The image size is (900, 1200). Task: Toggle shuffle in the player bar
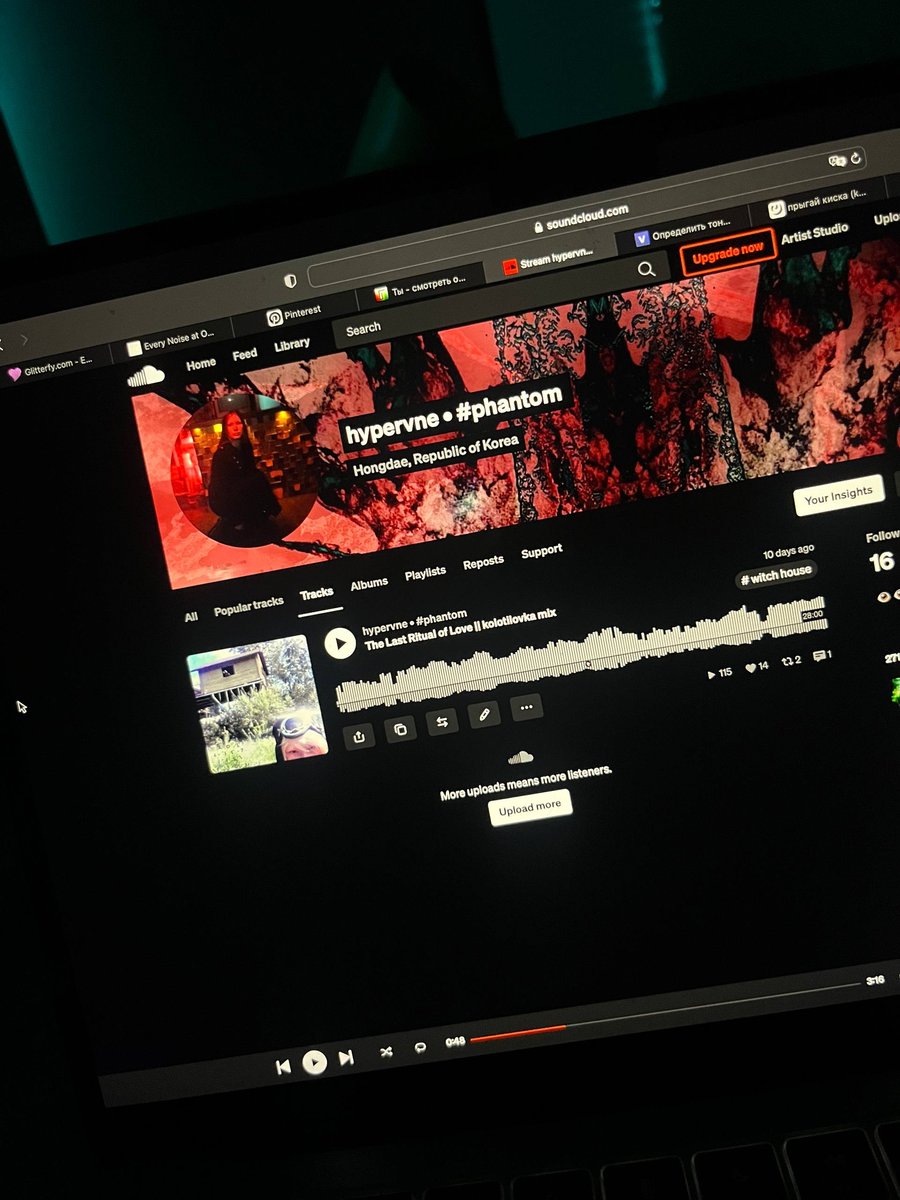386,1052
